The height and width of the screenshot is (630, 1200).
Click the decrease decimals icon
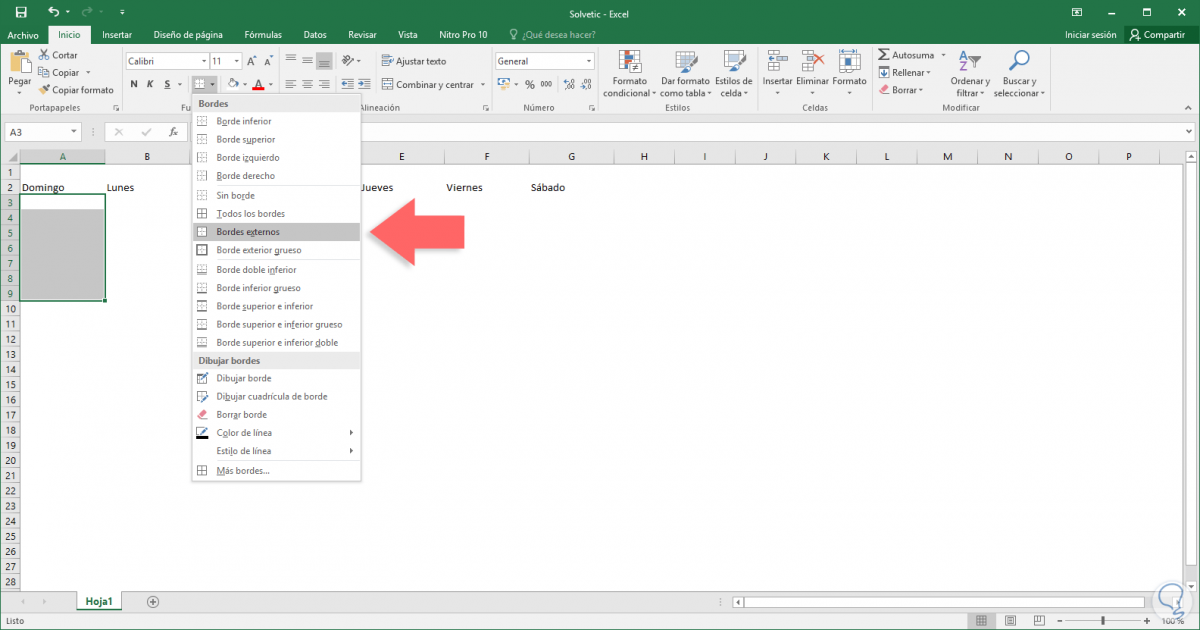(586, 85)
